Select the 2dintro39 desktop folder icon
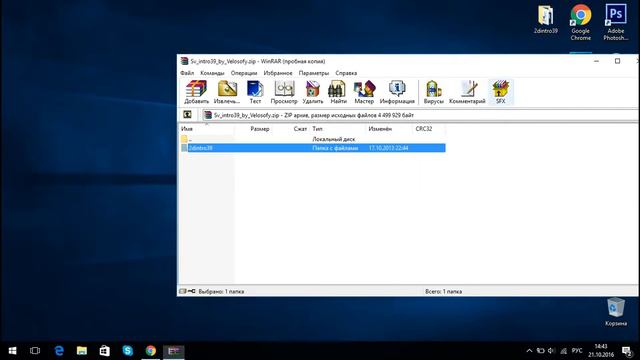The height and width of the screenshot is (360, 640). (x=546, y=20)
